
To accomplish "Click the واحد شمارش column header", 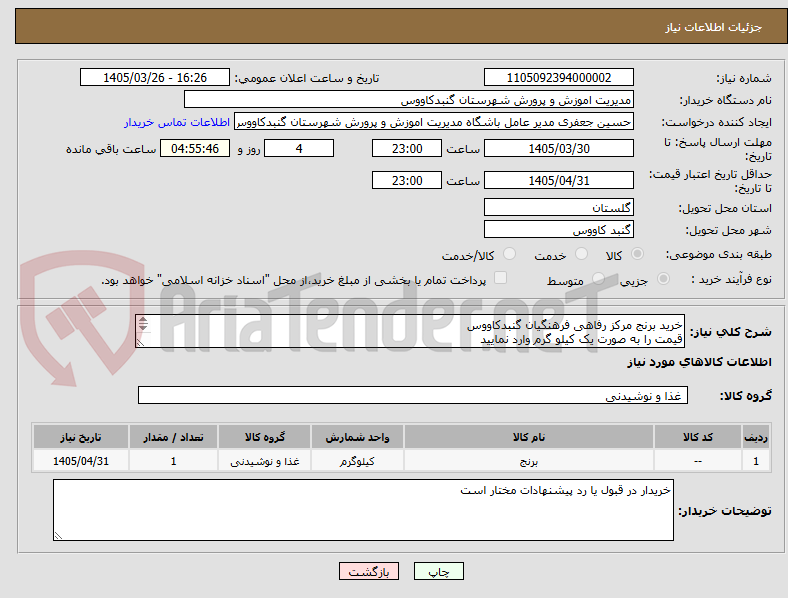I will pyautogui.click(x=357, y=437).
